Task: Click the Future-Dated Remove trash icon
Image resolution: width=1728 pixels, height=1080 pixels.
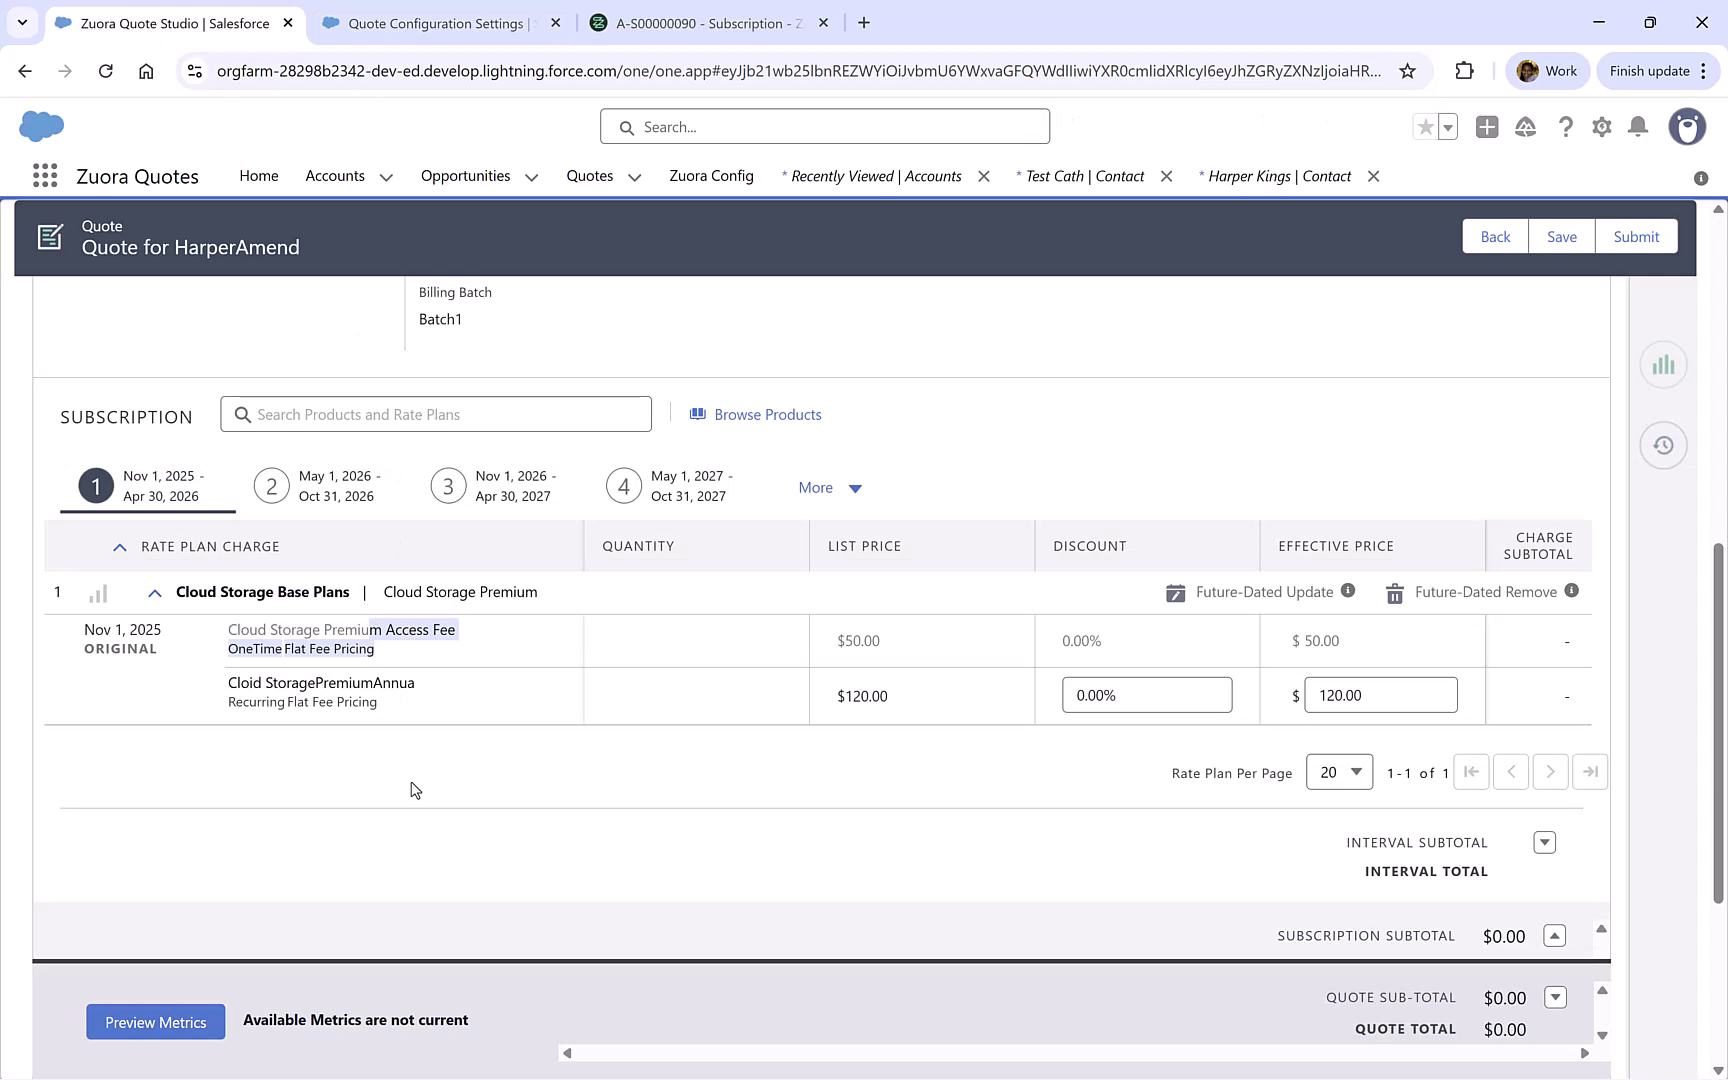Action: click(x=1394, y=592)
